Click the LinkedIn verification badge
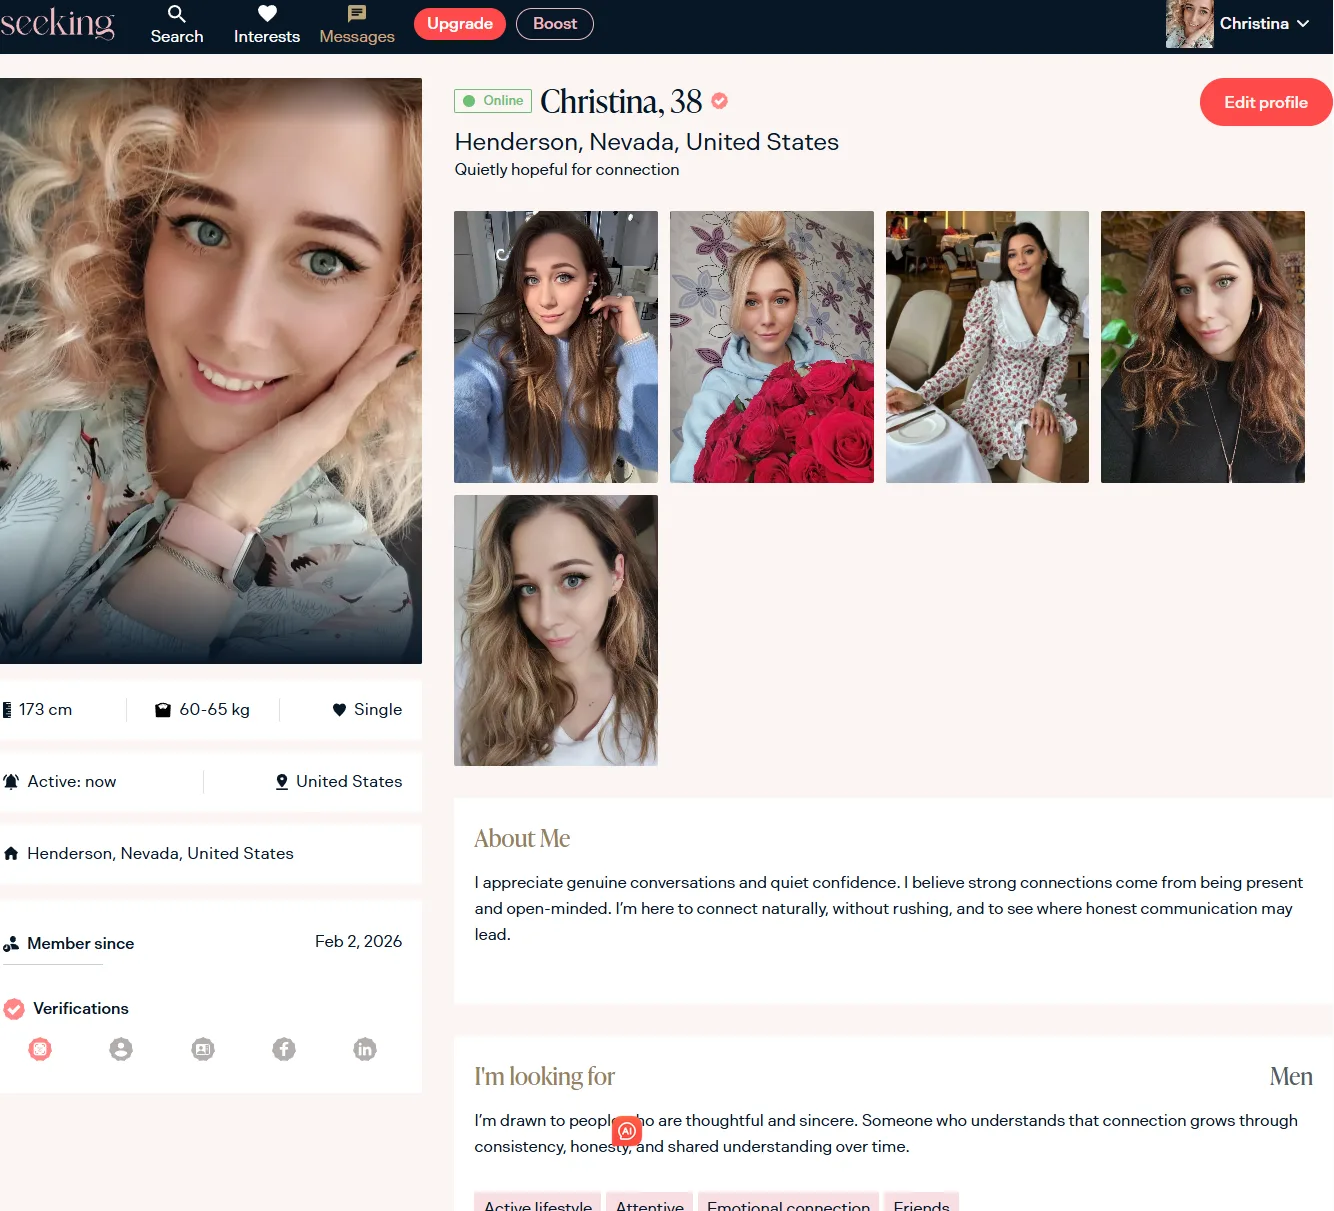 click(365, 1049)
